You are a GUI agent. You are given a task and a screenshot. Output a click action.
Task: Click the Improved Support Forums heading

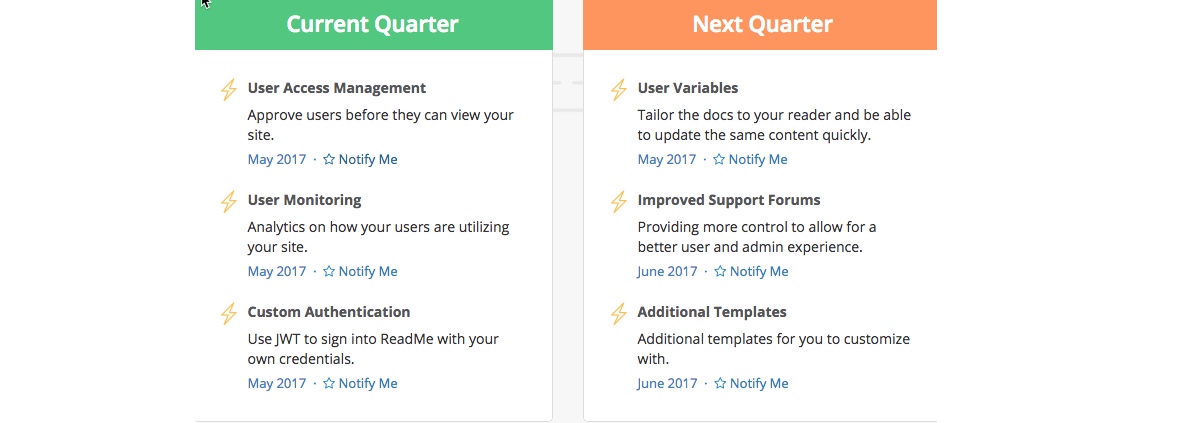pos(729,200)
